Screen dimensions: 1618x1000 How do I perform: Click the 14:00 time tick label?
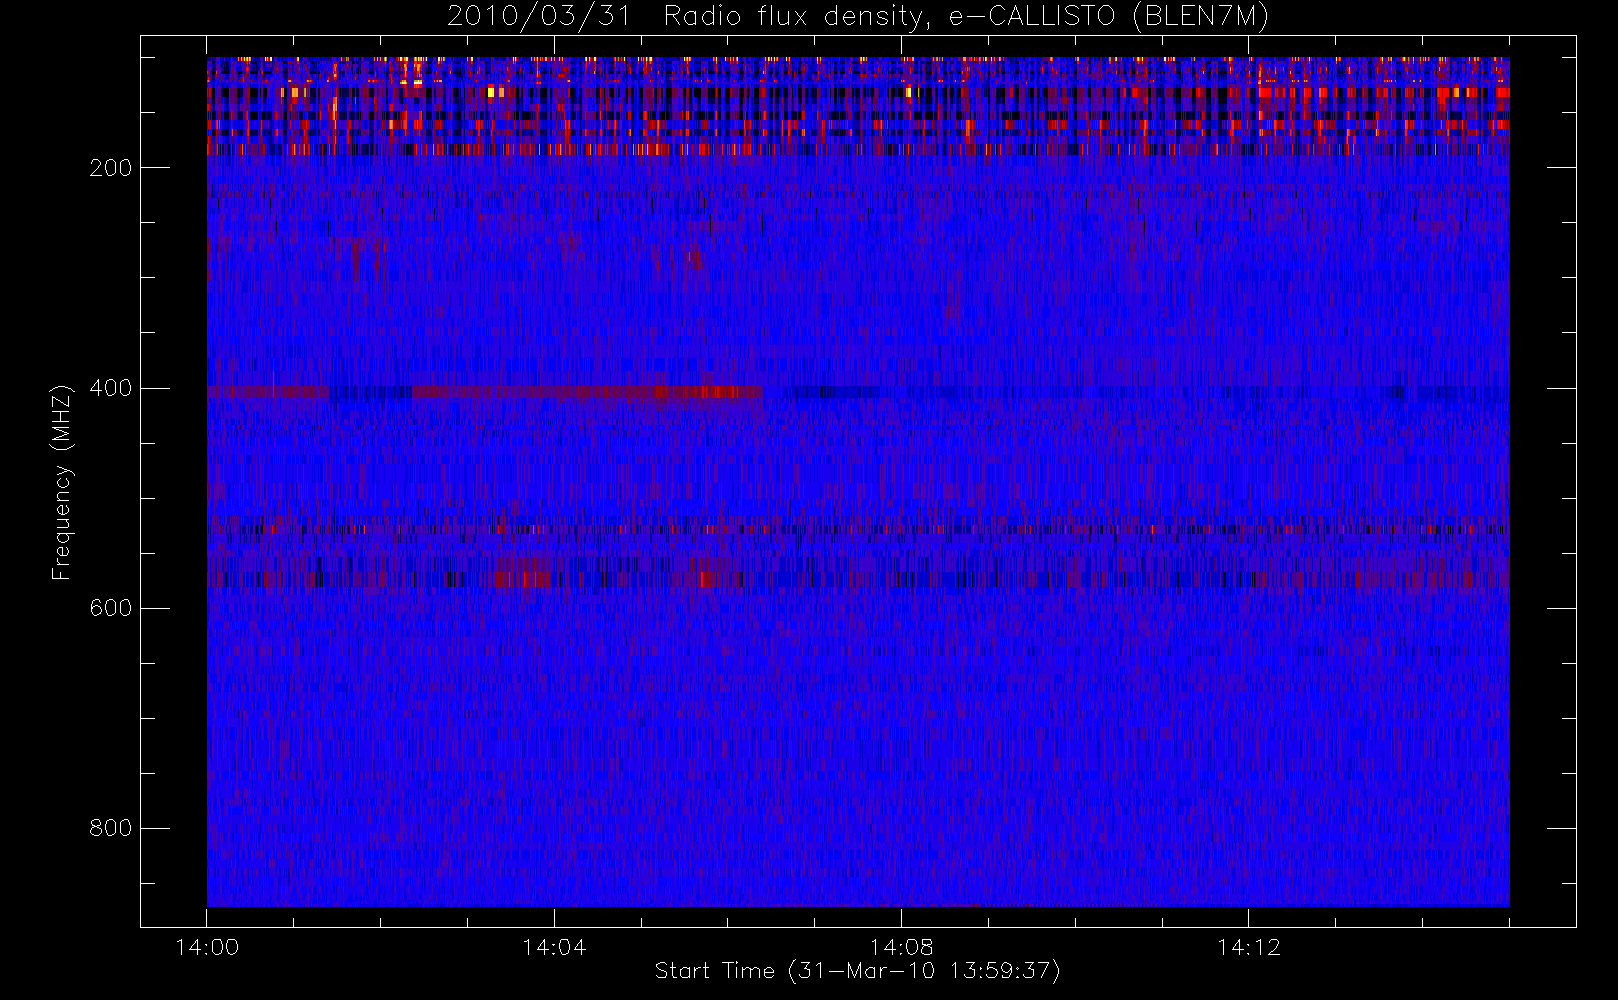click(207, 947)
